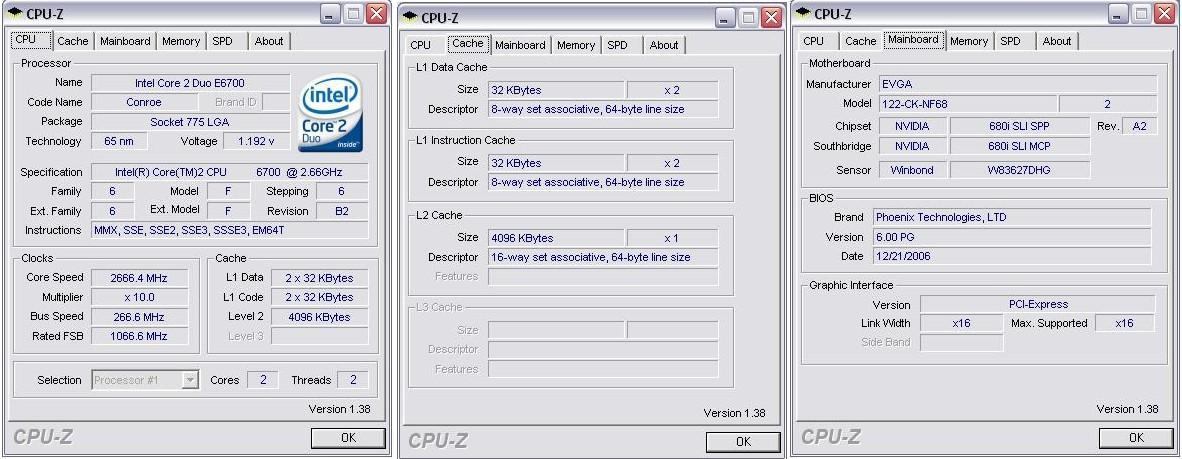Open Mainboard tab in the left window

pos(125,41)
